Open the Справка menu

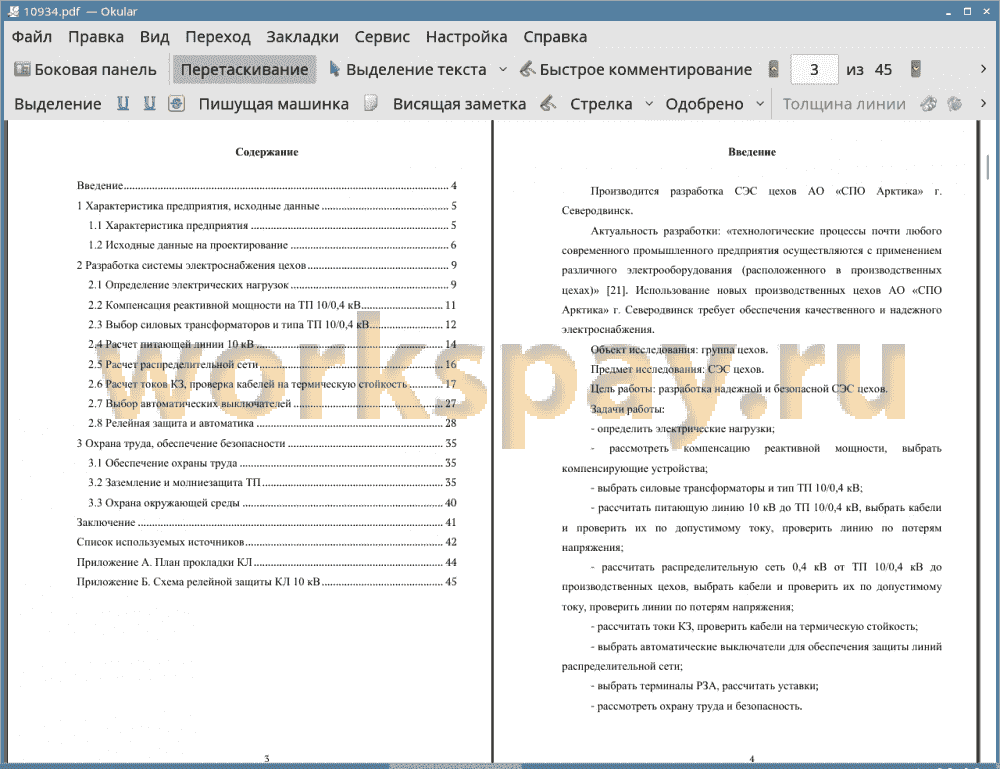555,37
